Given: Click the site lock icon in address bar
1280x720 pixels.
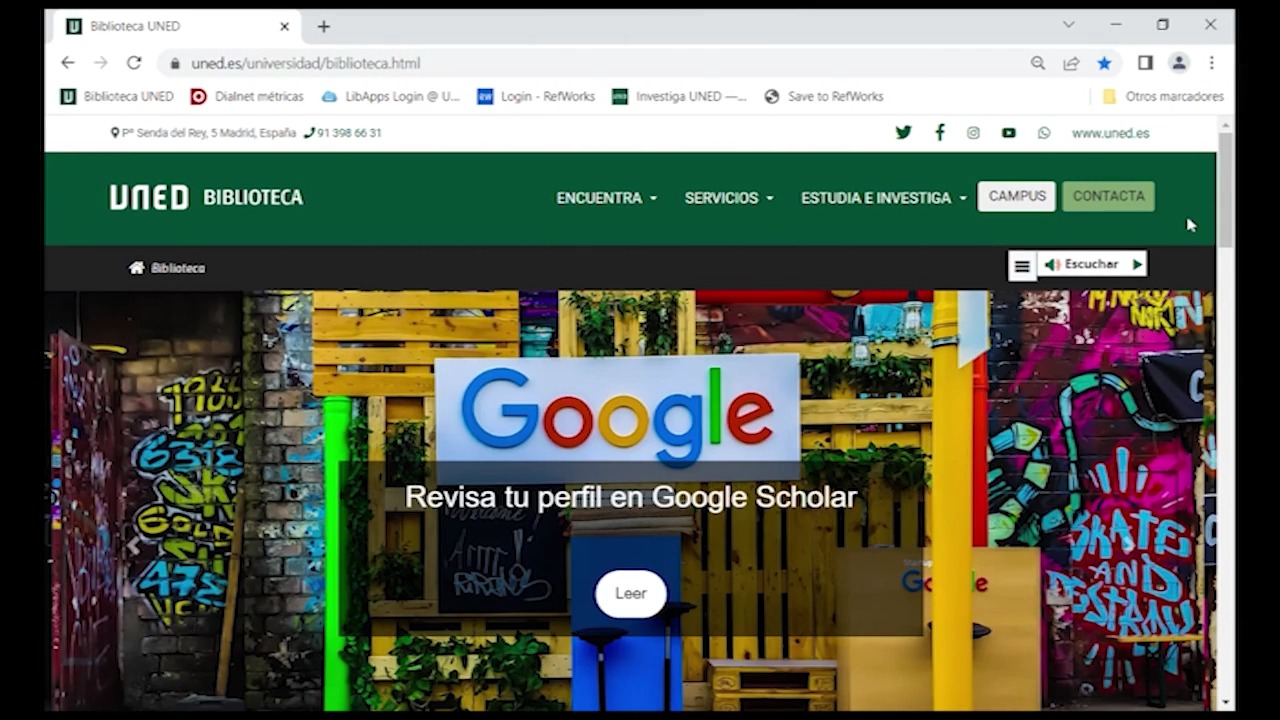Looking at the screenshot, I should tap(175, 63).
